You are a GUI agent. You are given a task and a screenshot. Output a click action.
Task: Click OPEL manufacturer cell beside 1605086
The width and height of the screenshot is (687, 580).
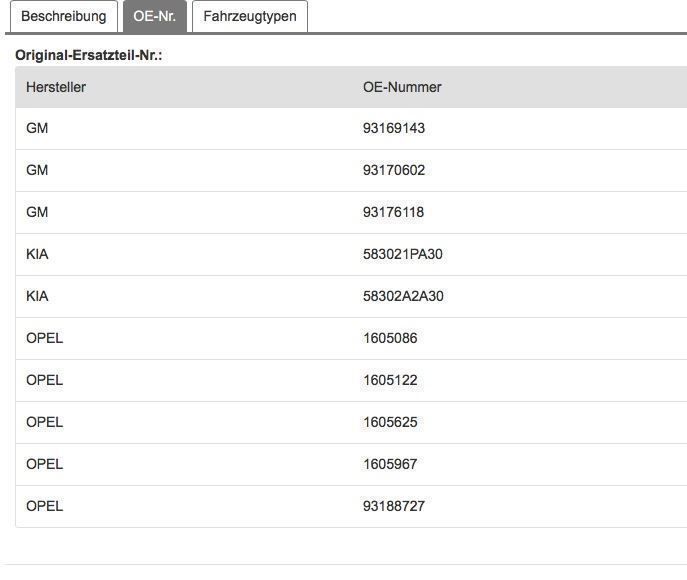tap(44, 338)
